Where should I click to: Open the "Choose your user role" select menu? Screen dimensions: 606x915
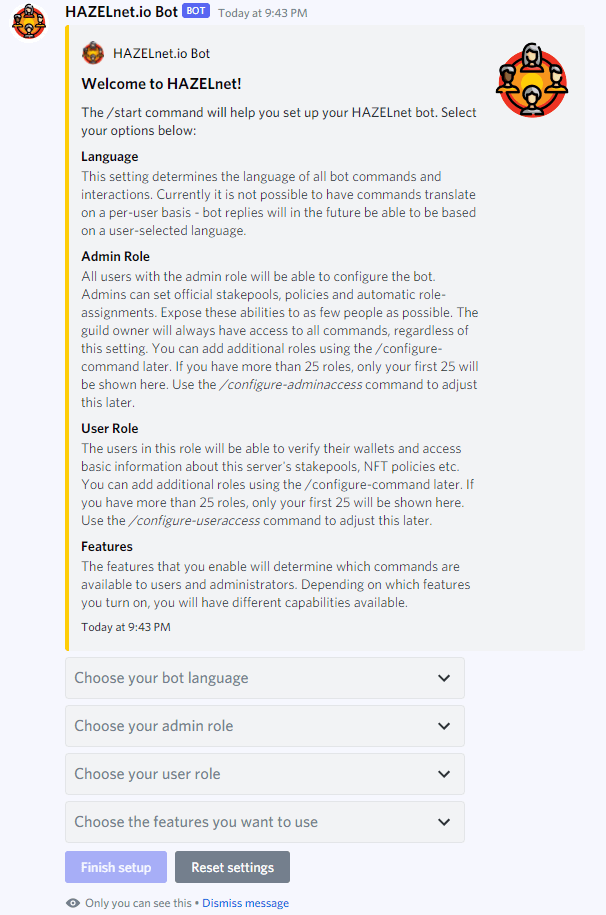pos(250,774)
